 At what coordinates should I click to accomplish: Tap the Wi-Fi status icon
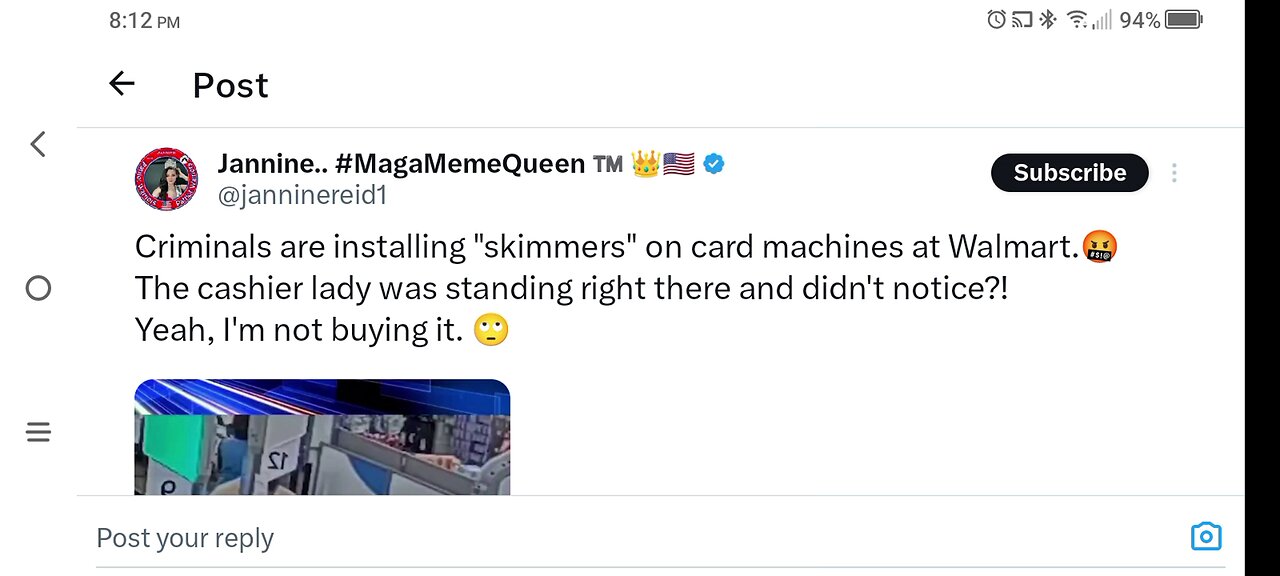click(1076, 20)
